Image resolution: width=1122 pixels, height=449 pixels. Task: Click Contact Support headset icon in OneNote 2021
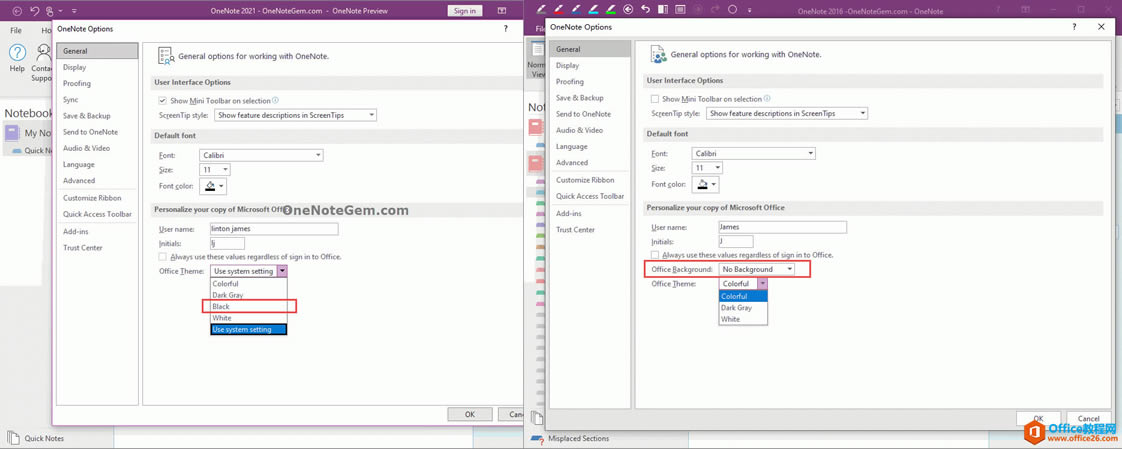click(x=44, y=52)
